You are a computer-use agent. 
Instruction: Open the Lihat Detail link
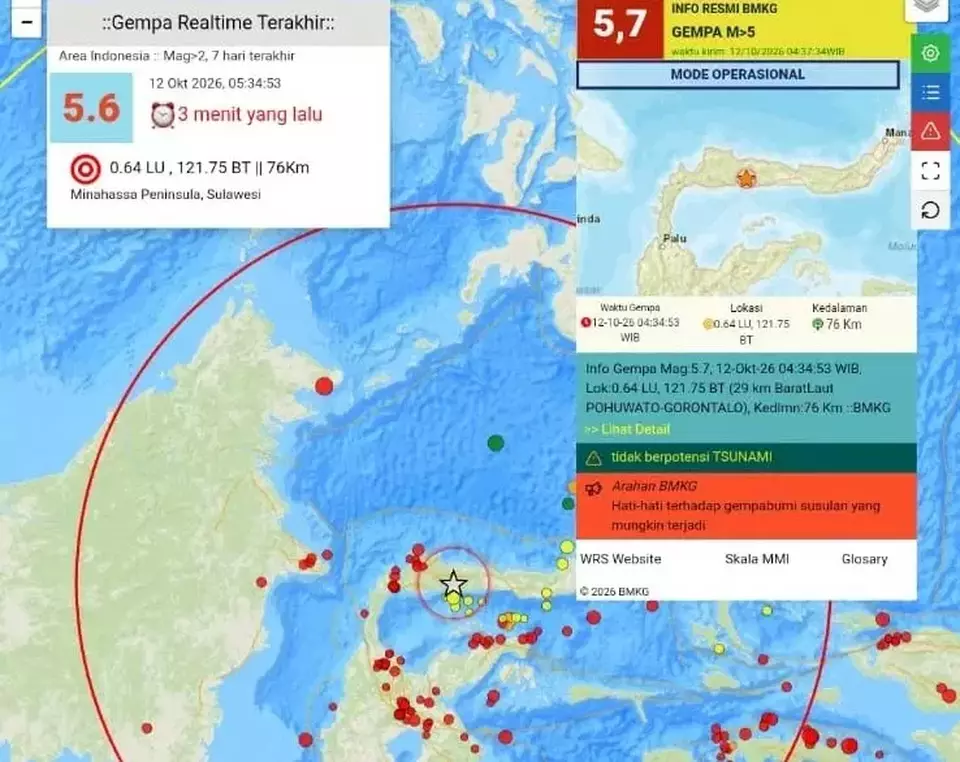click(627, 429)
